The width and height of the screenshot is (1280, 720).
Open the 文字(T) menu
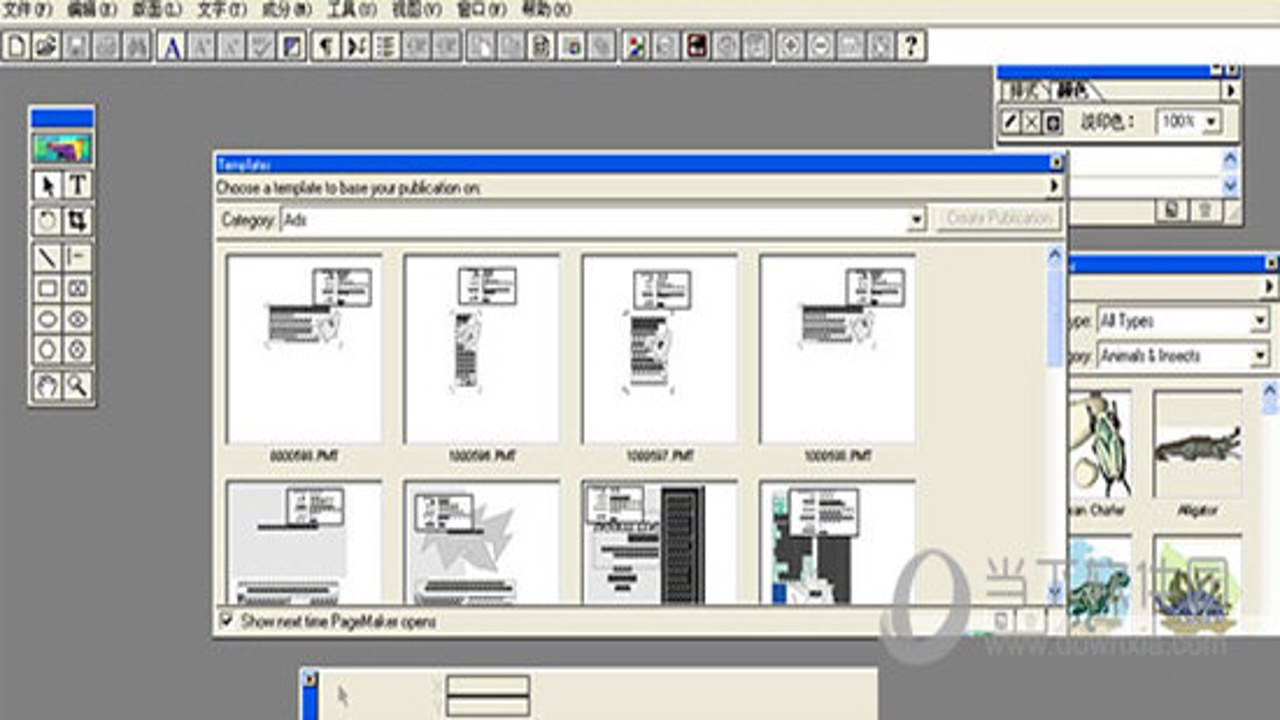(221, 10)
